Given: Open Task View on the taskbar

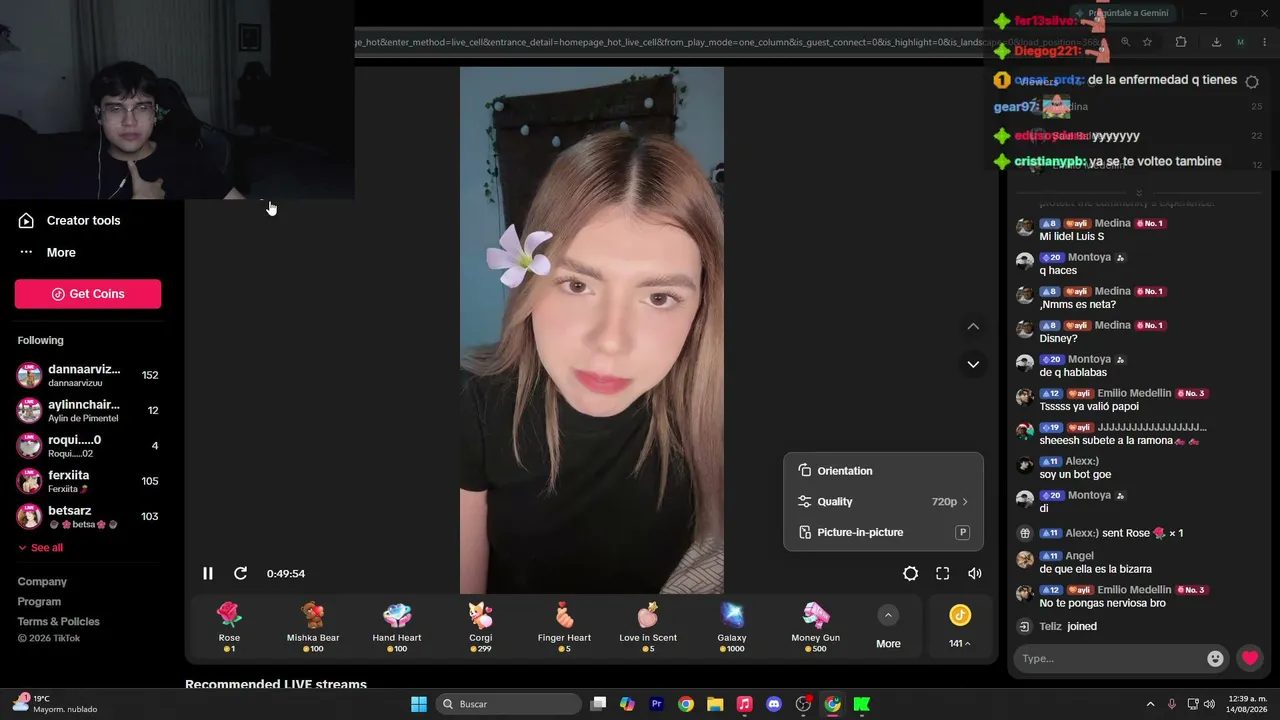Looking at the screenshot, I should click(598, 704).
